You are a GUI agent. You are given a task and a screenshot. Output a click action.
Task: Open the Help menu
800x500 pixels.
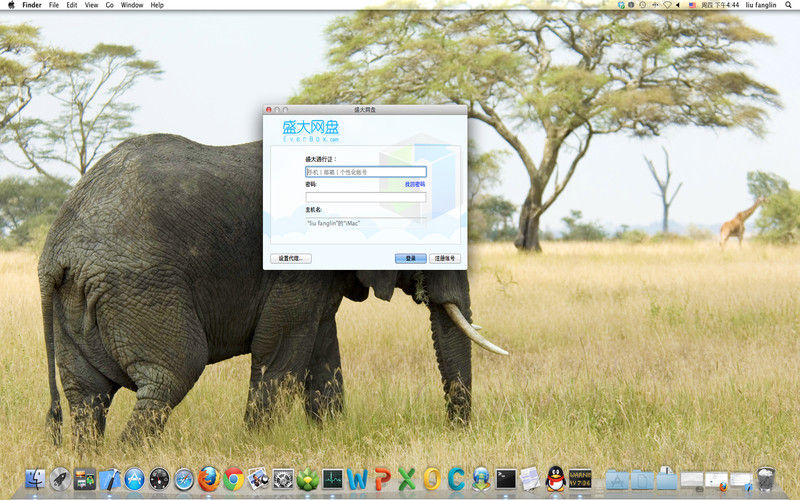click(157, 5)
